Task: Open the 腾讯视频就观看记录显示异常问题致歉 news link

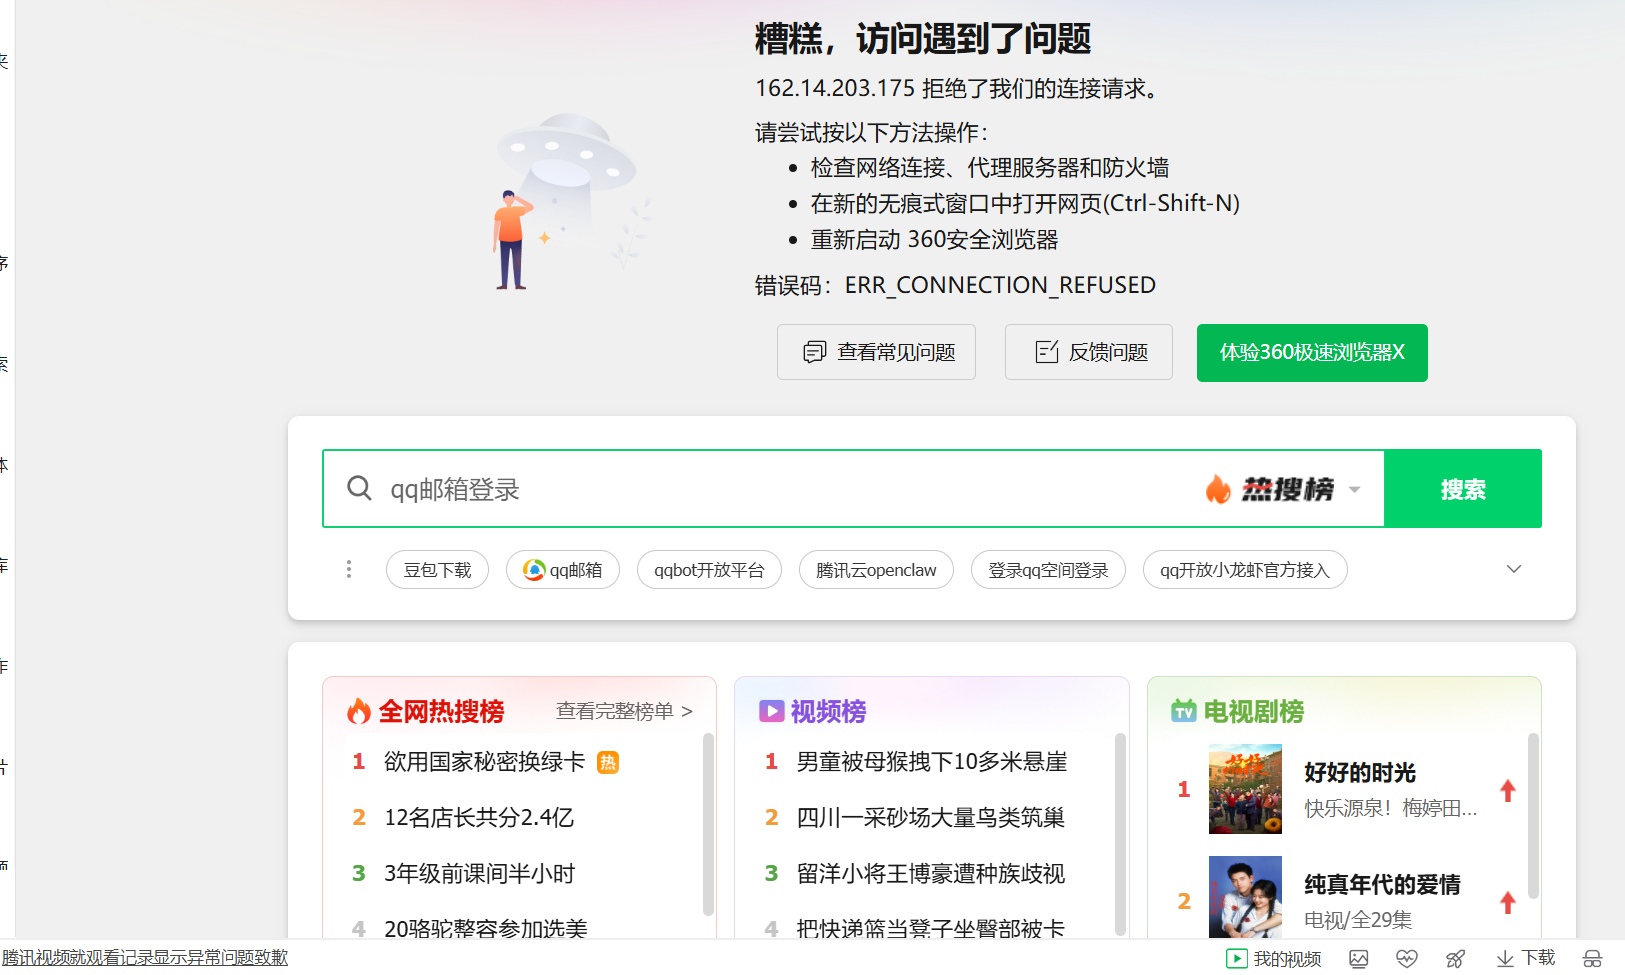Action: 145,958
